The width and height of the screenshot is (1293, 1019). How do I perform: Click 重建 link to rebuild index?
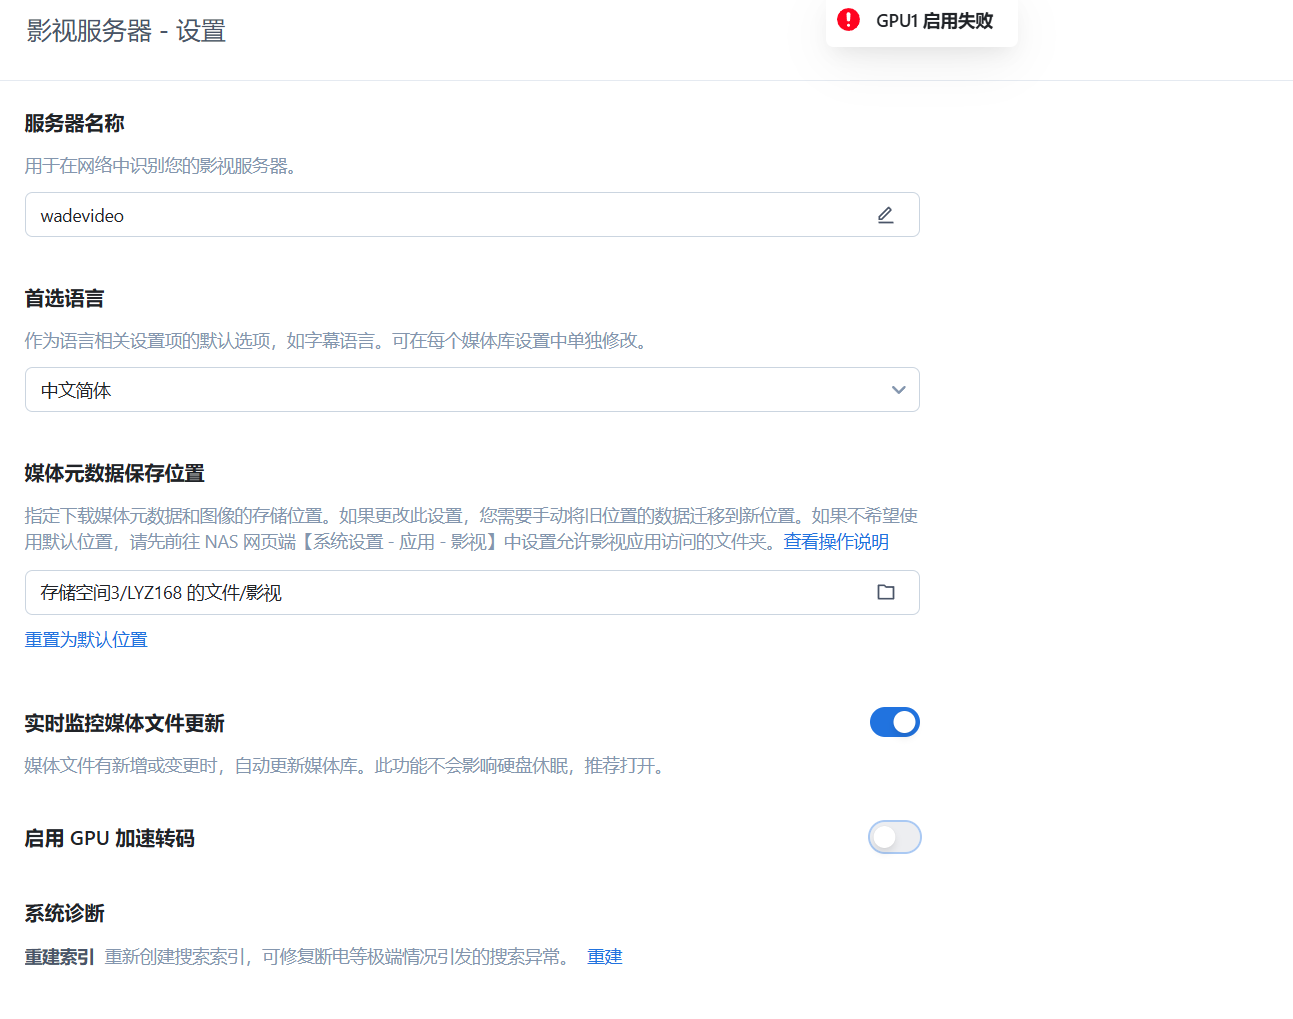(604, 957)
